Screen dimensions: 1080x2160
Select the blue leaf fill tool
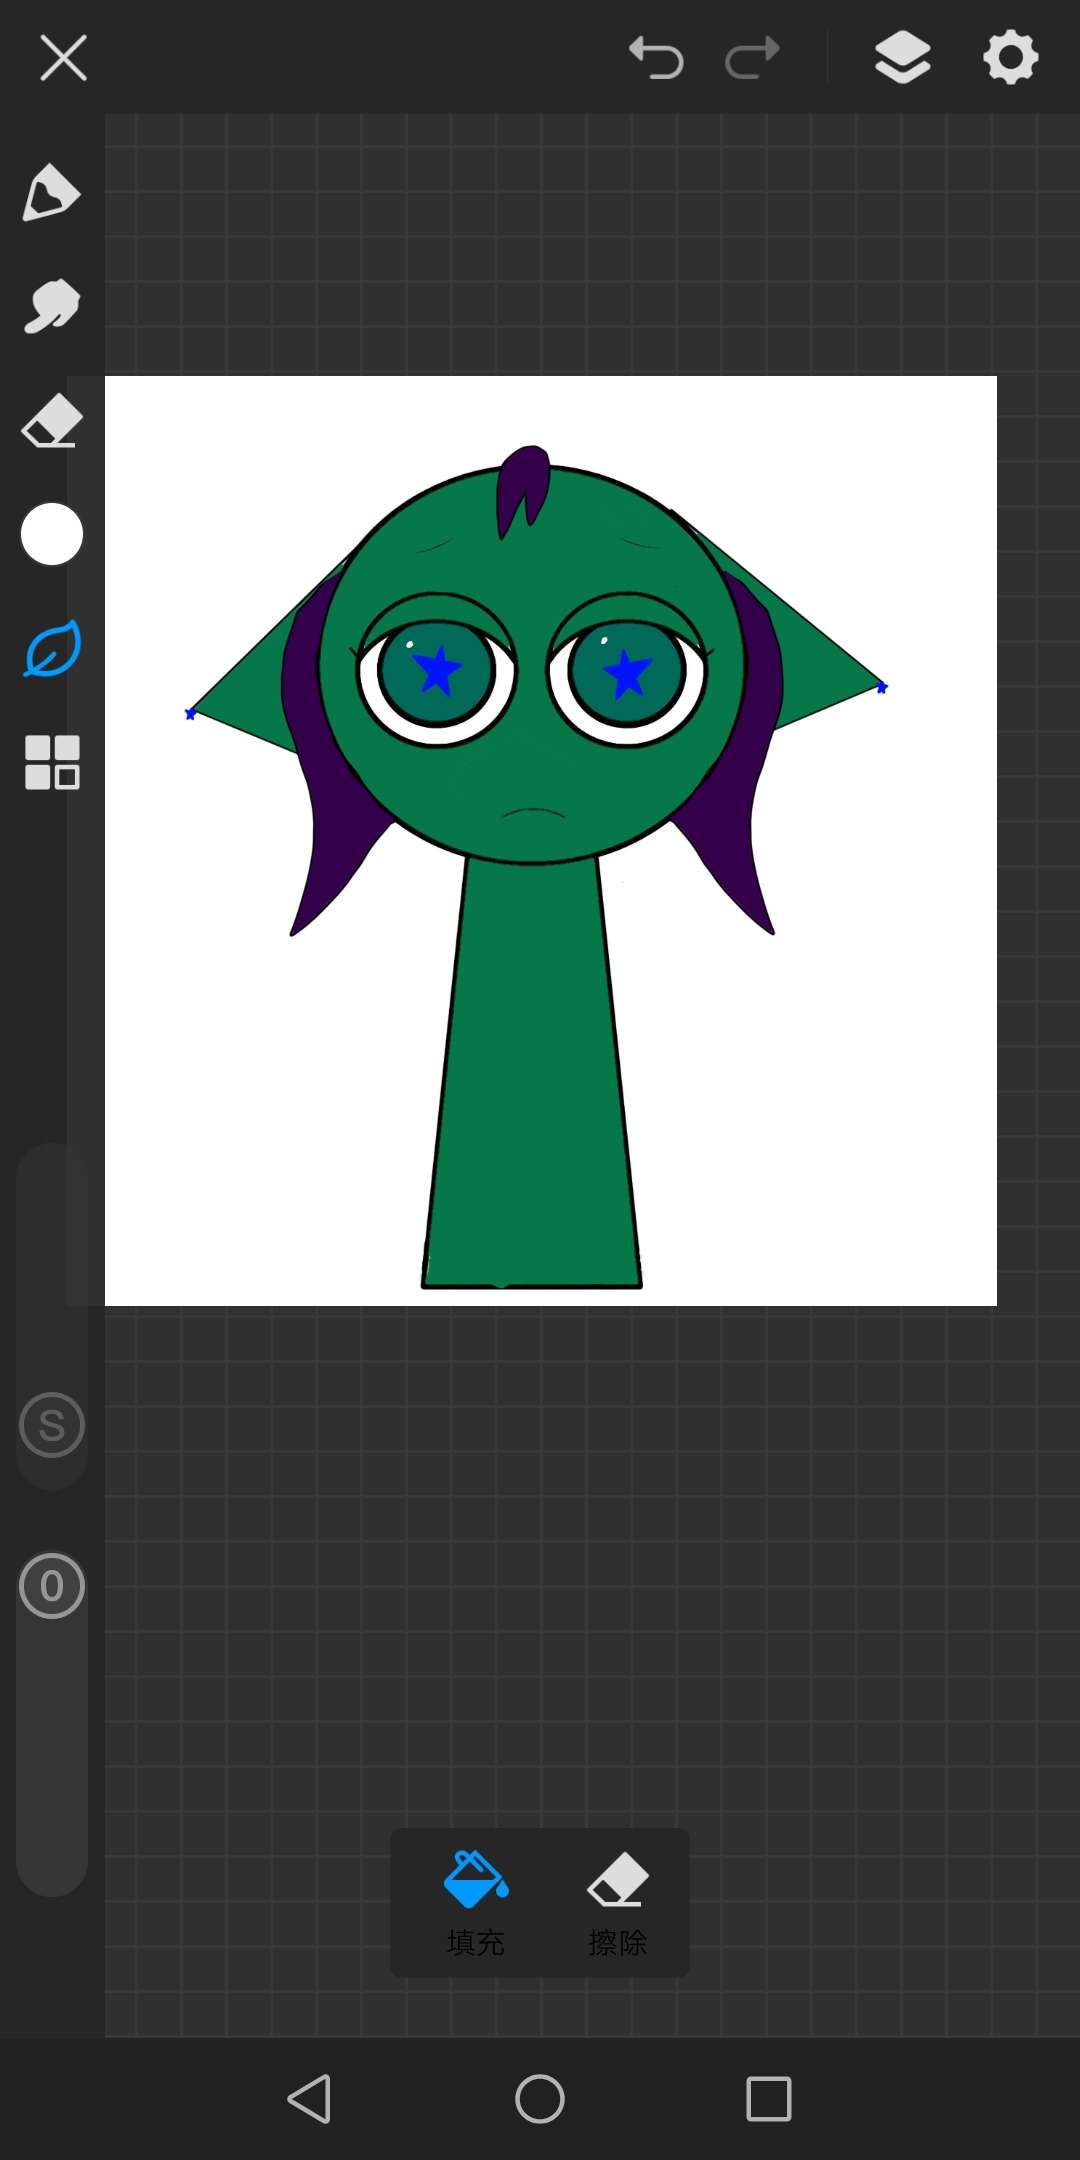tap(51, 648)
